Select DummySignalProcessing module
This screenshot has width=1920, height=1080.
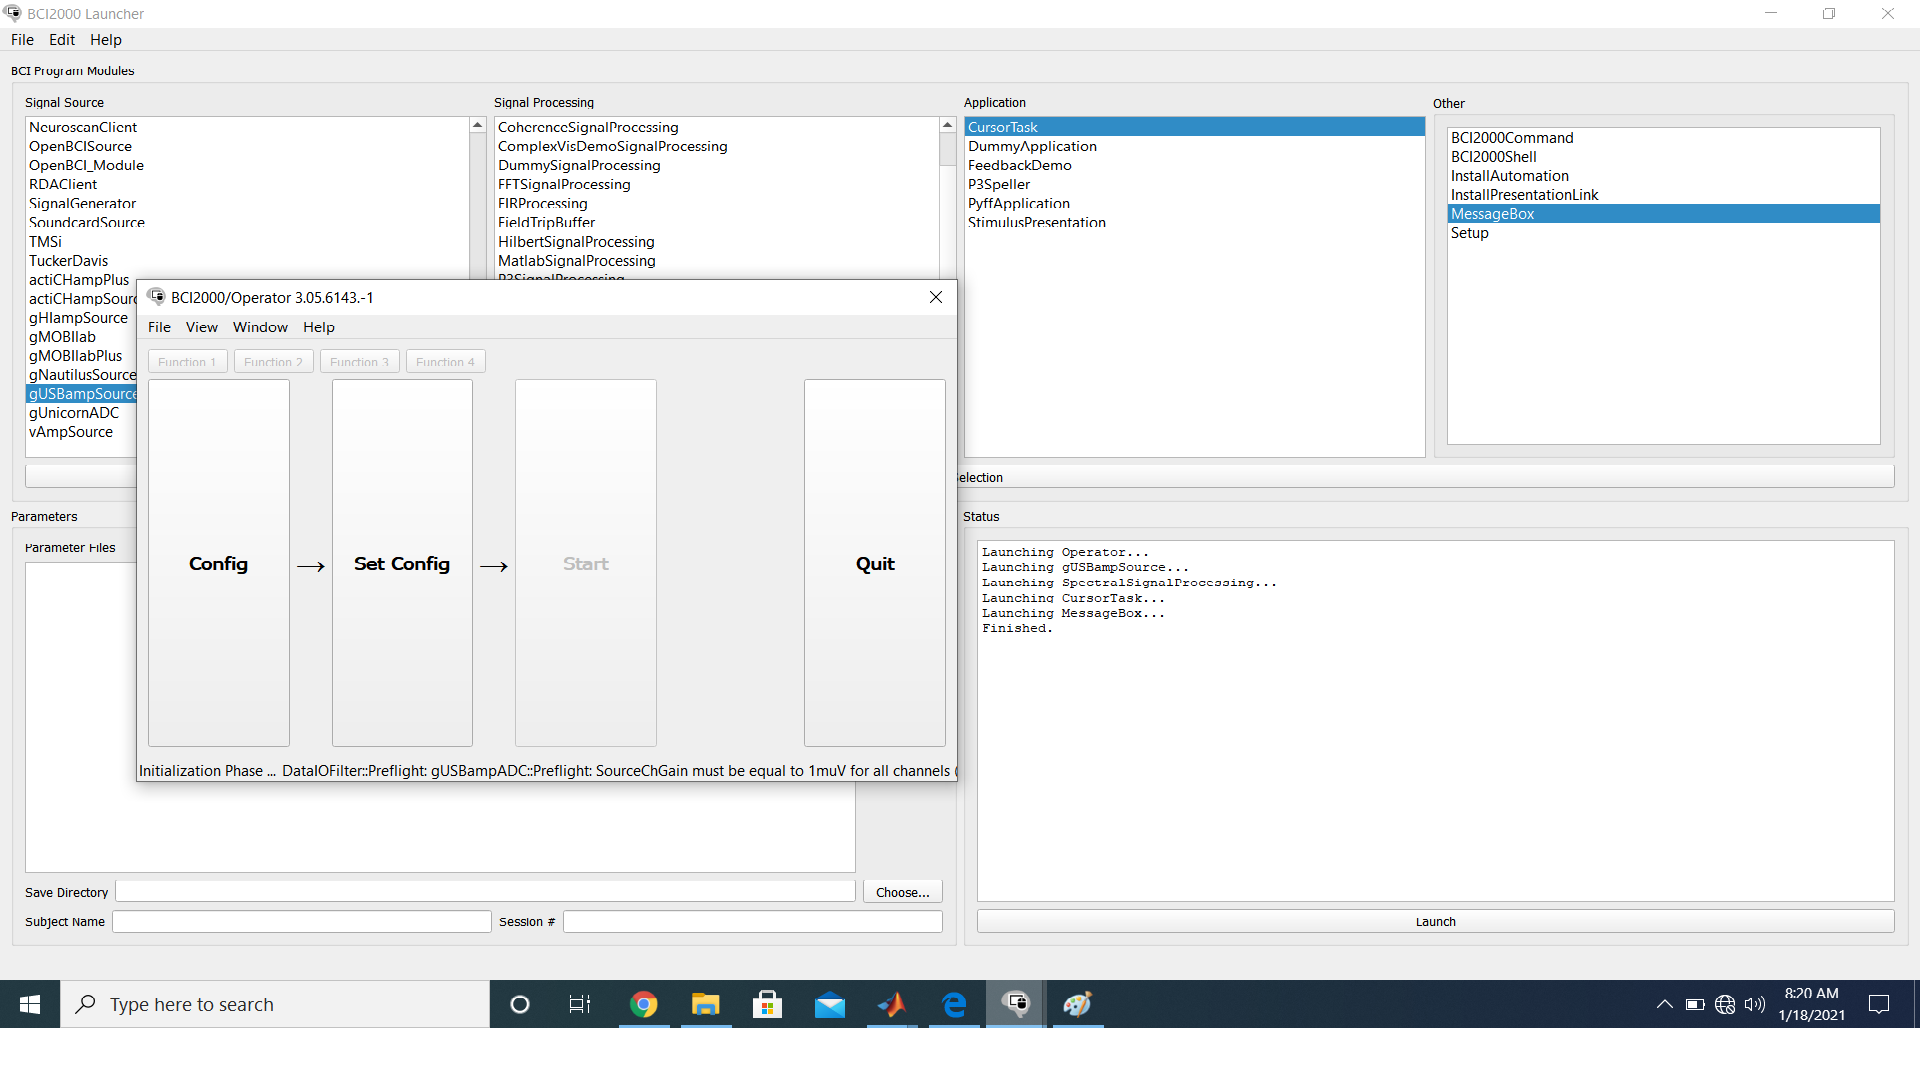tap(579, 165)
